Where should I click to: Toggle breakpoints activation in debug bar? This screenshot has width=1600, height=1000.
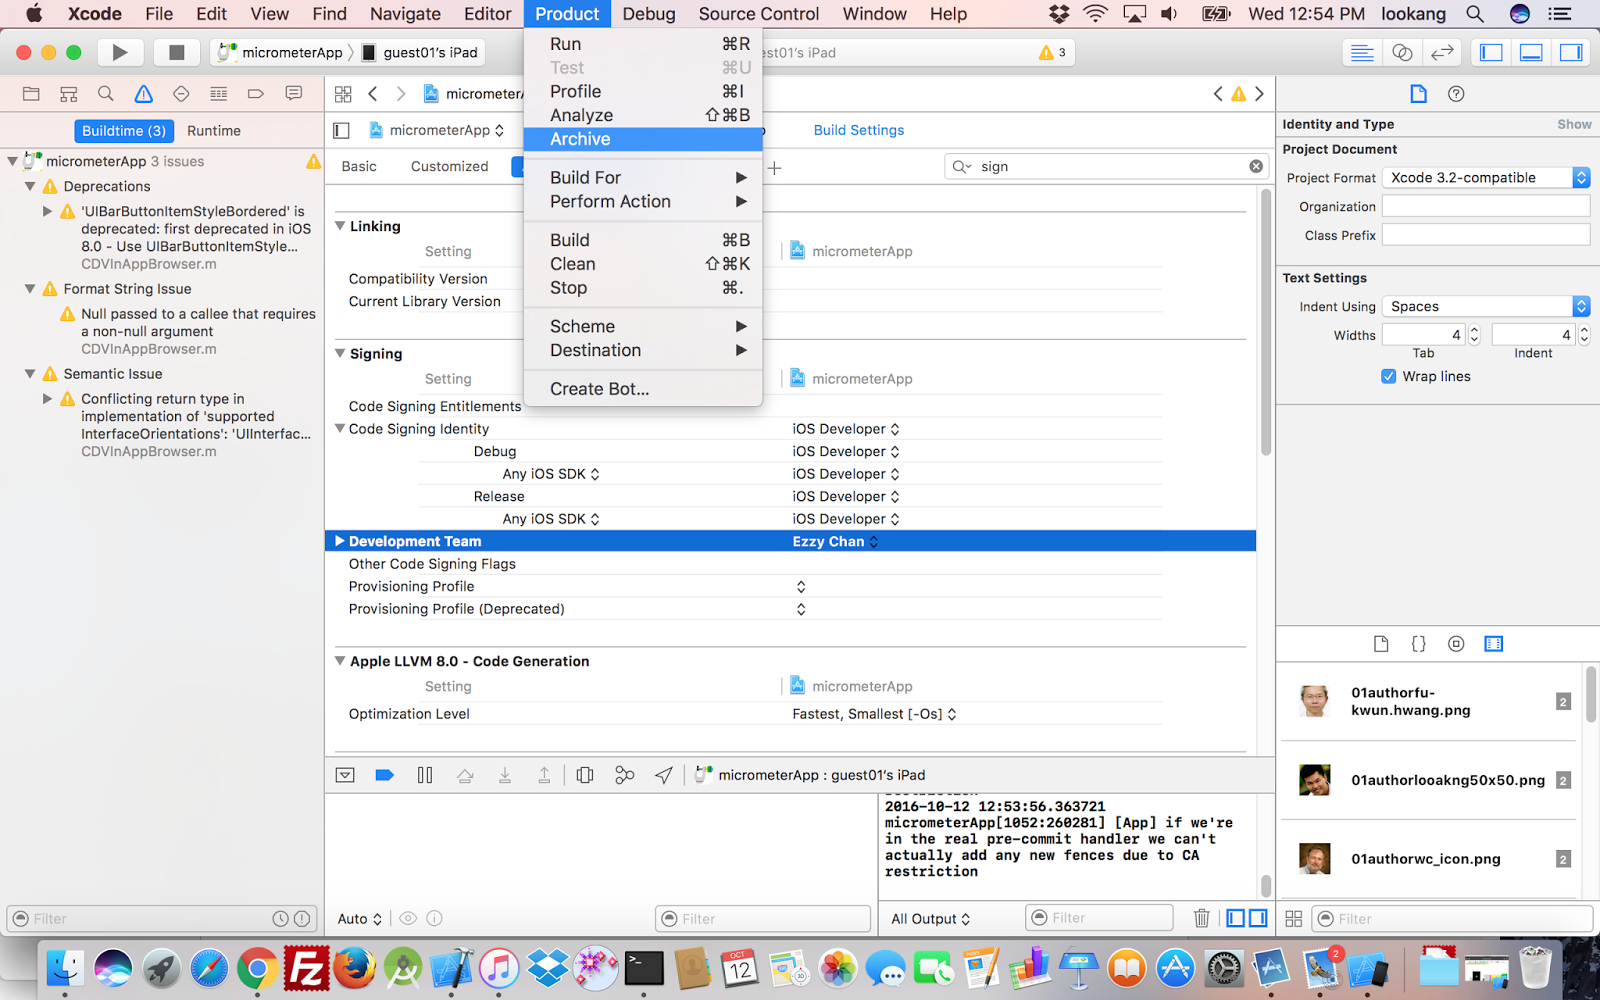tap(384, 775)
